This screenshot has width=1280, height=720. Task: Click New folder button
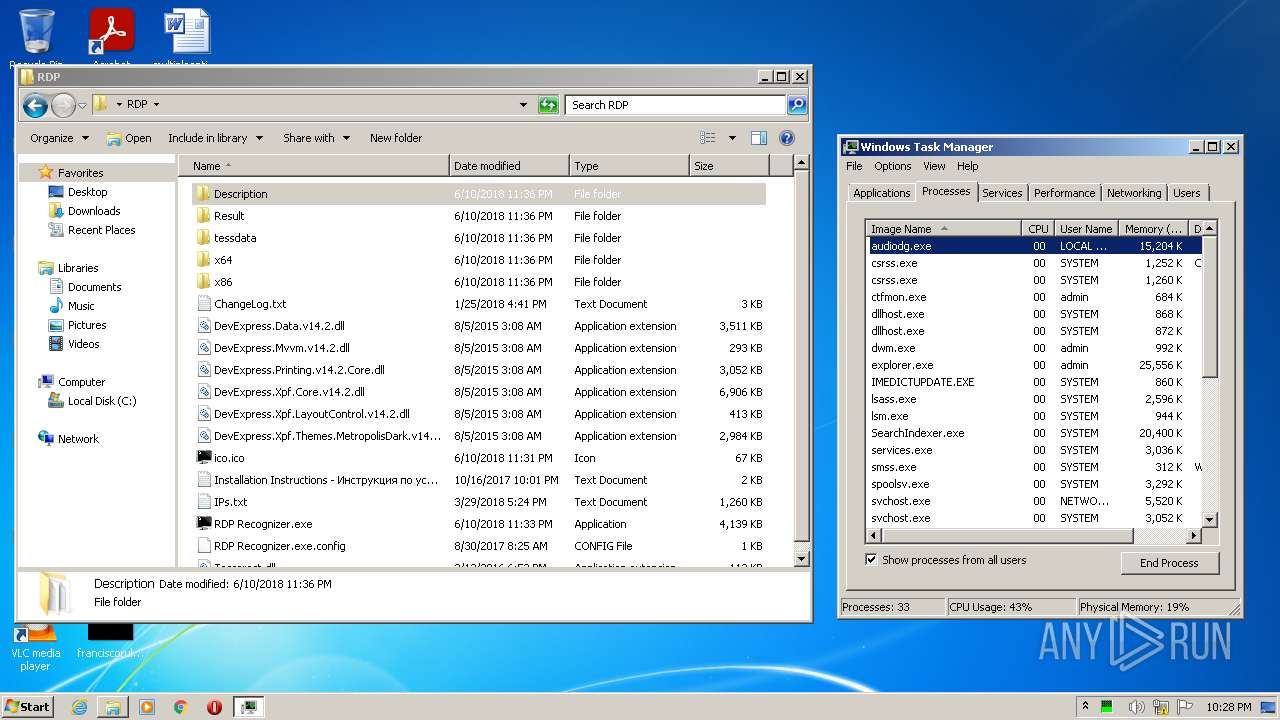(x=396, y=138)
